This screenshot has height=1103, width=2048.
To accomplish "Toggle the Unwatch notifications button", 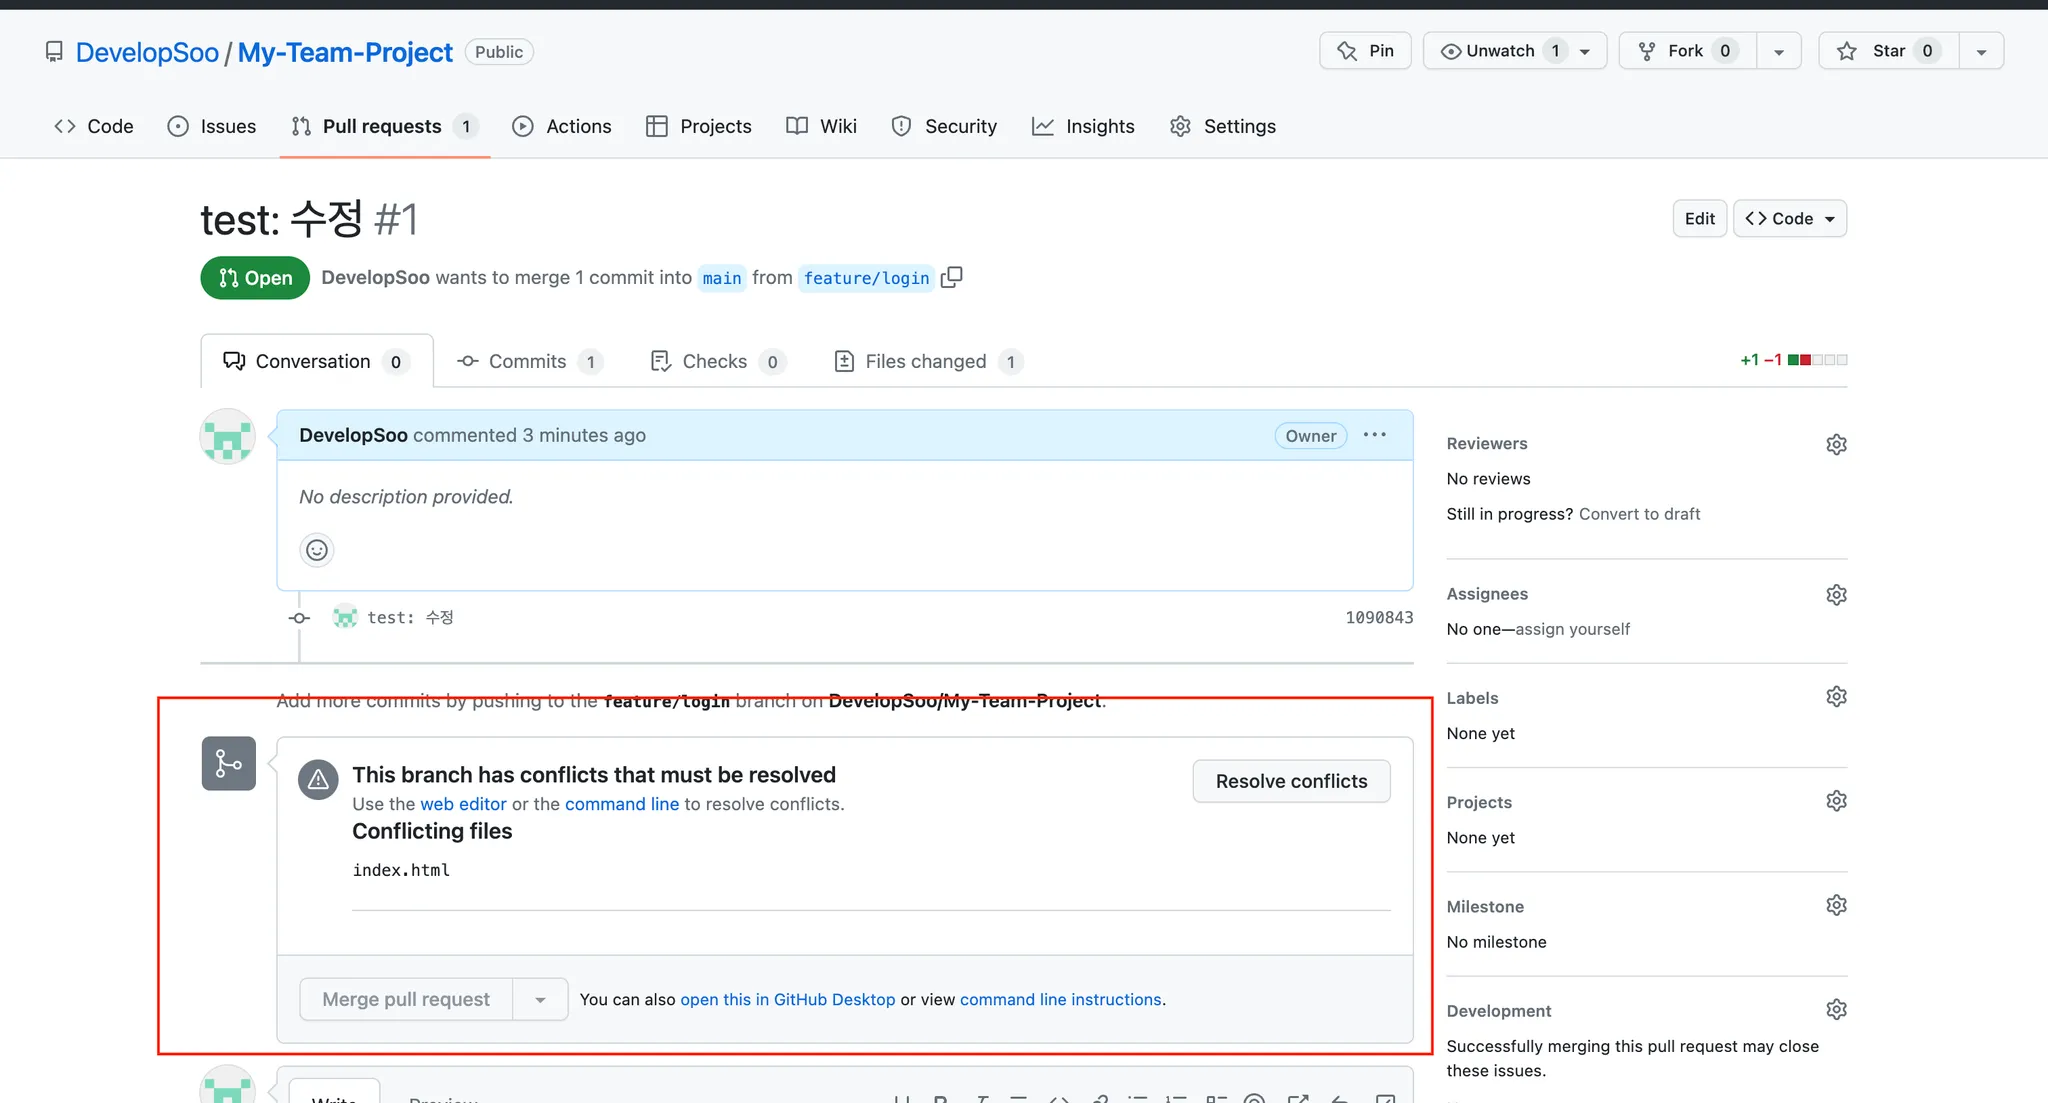I will click(1500, 51).
